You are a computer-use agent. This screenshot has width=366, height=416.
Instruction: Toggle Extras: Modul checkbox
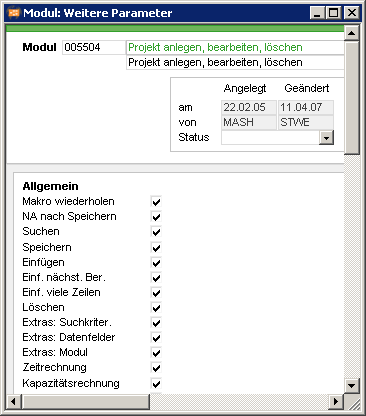pos(156,353)
